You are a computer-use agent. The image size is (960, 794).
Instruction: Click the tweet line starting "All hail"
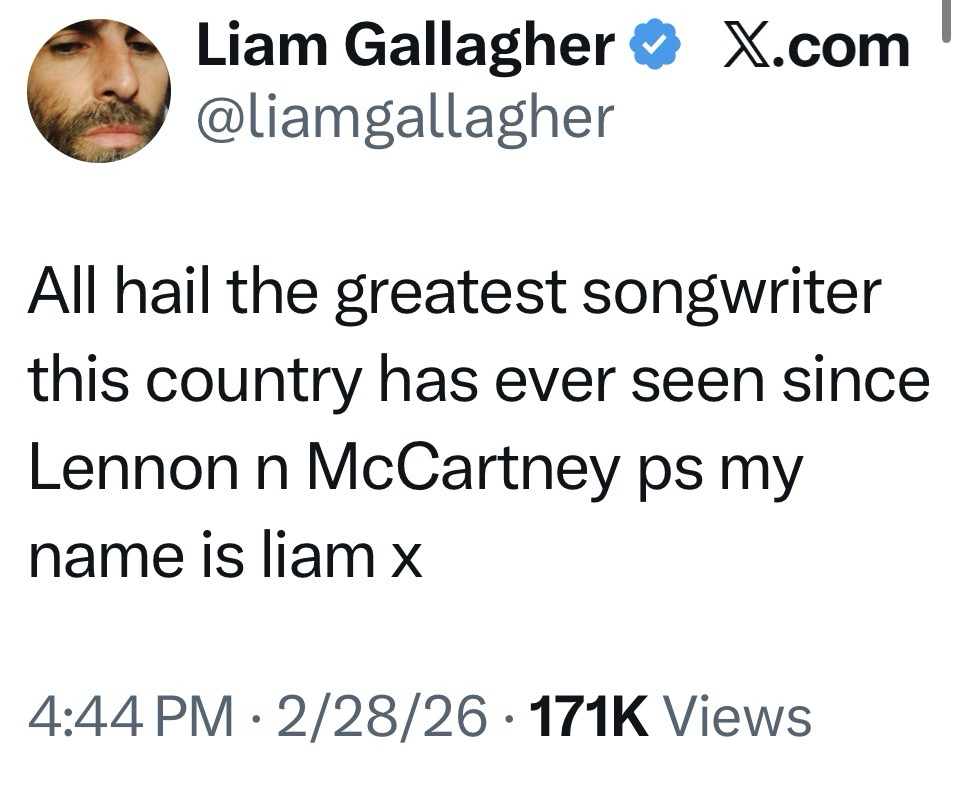click(x=455, y=294)
